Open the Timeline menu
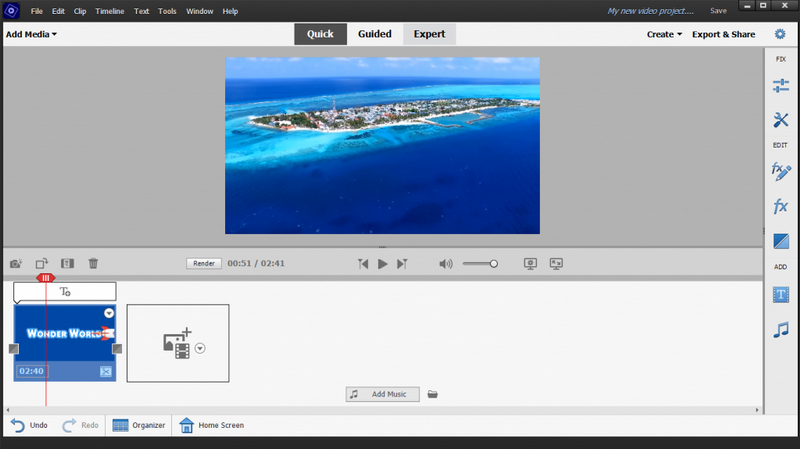 tap(110, 11)
